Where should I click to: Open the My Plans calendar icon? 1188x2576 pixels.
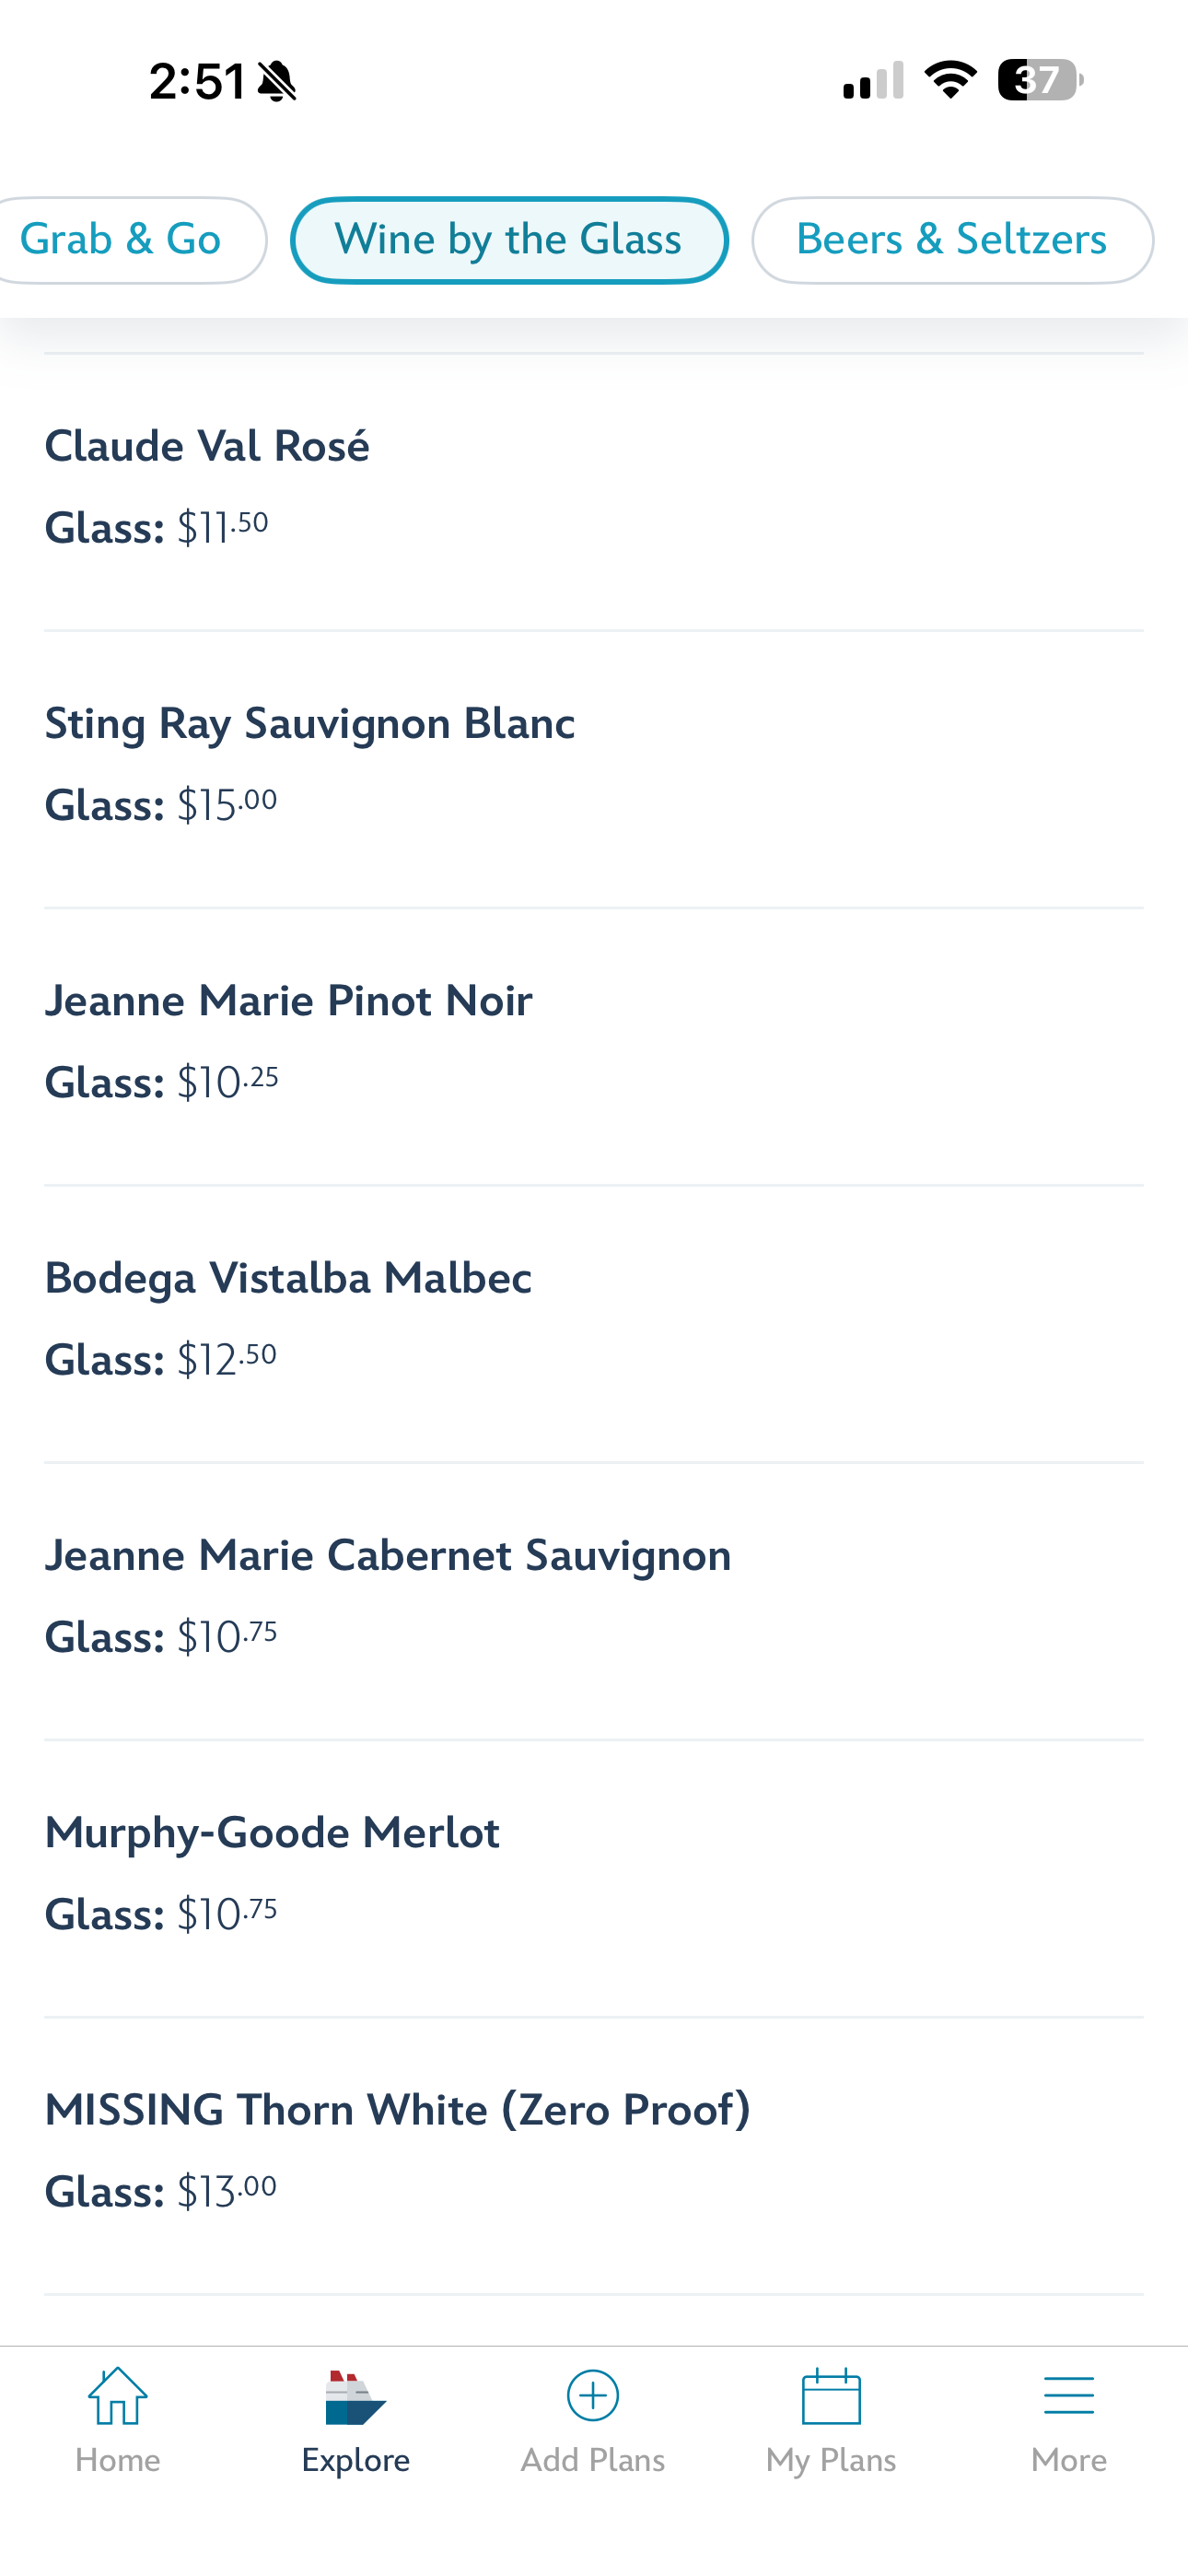pos(831,2396)
